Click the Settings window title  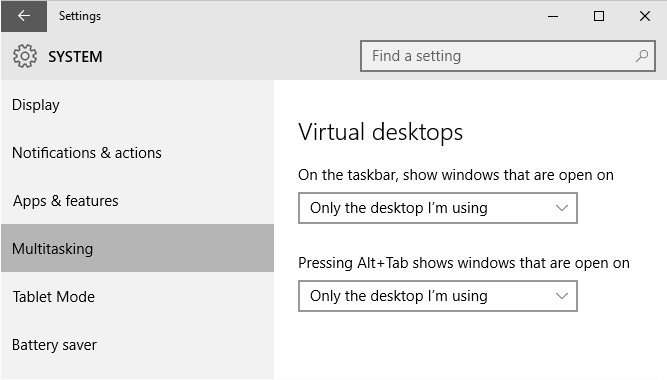pos(80,16)
